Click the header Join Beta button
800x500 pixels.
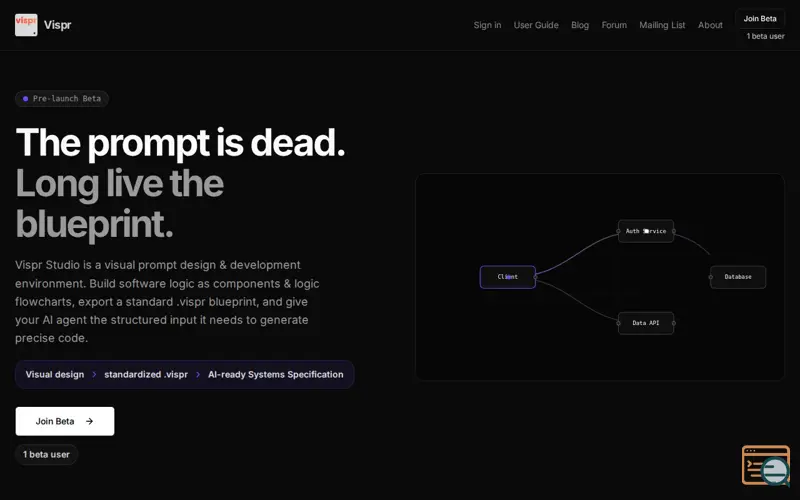pos(760,18)
